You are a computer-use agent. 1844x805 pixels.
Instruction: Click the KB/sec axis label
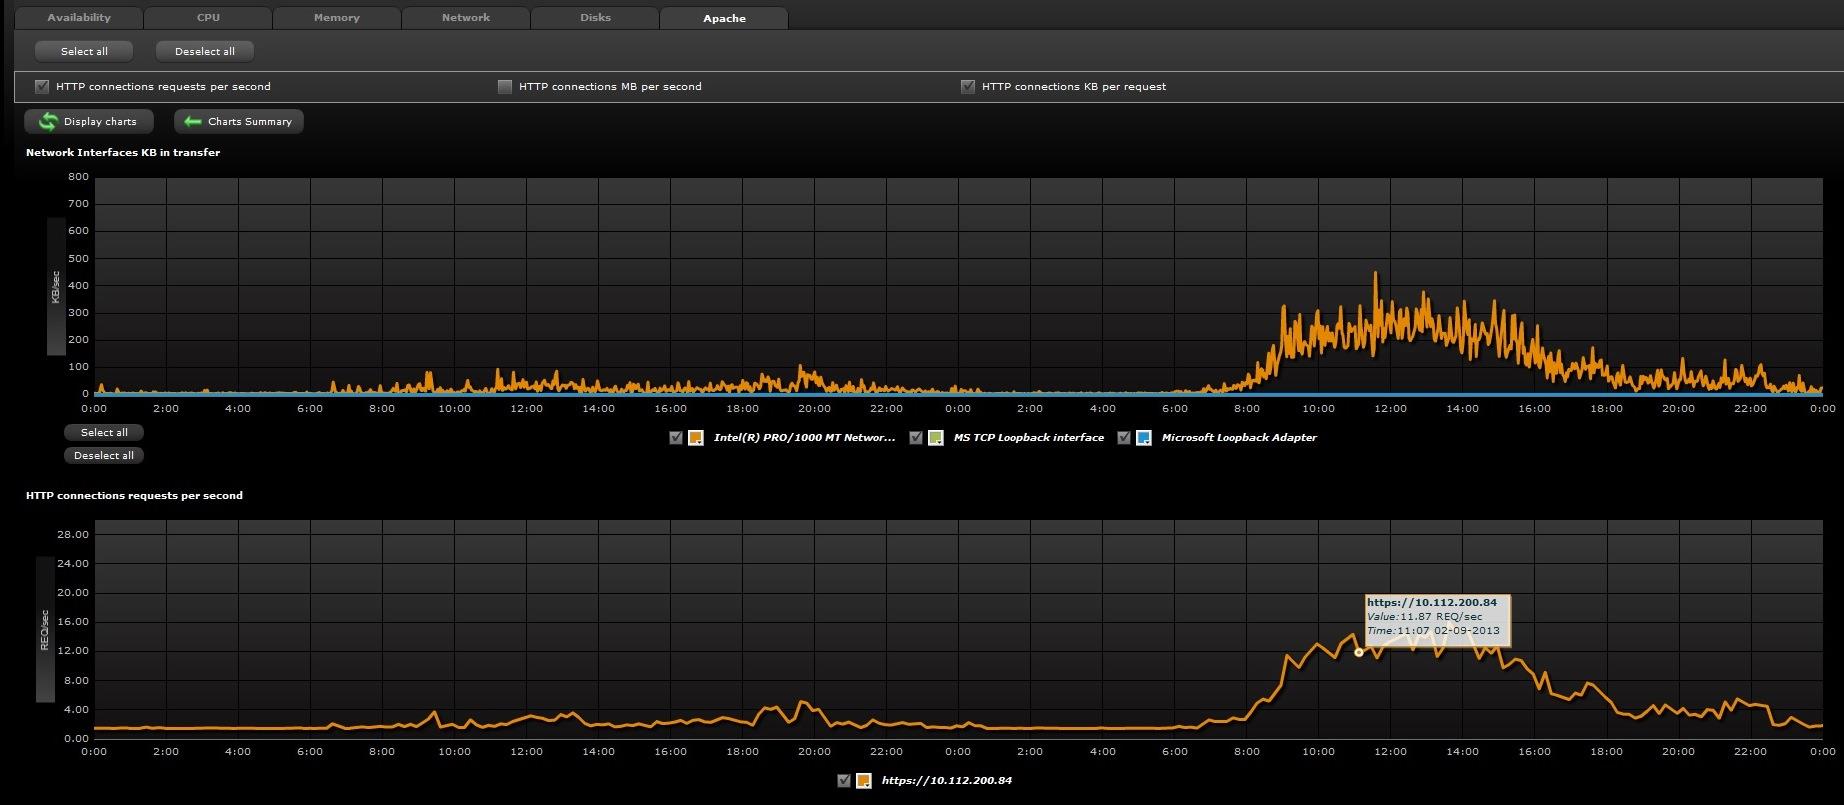coord(56,287)
